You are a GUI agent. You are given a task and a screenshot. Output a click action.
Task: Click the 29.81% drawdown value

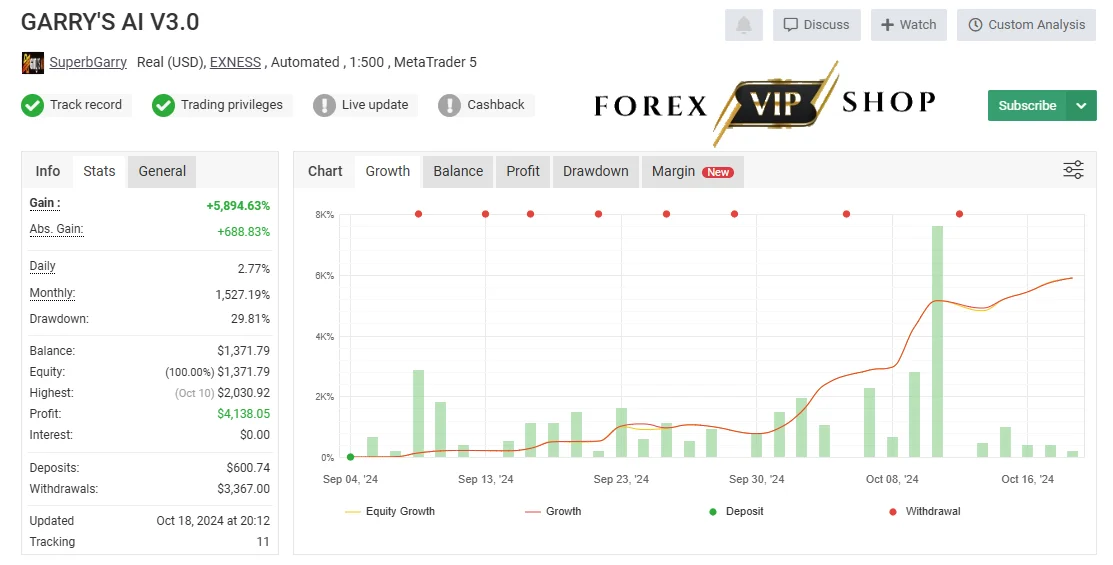[x=250, y=319]
